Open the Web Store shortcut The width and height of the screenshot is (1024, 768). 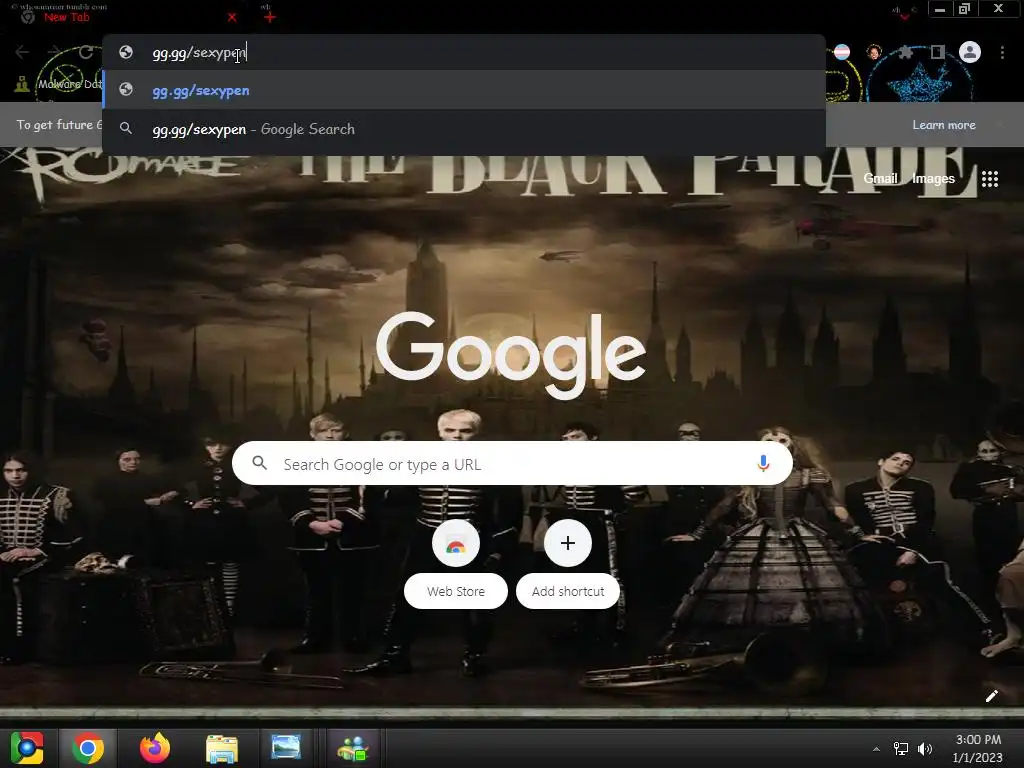click(x=456, y=565)
